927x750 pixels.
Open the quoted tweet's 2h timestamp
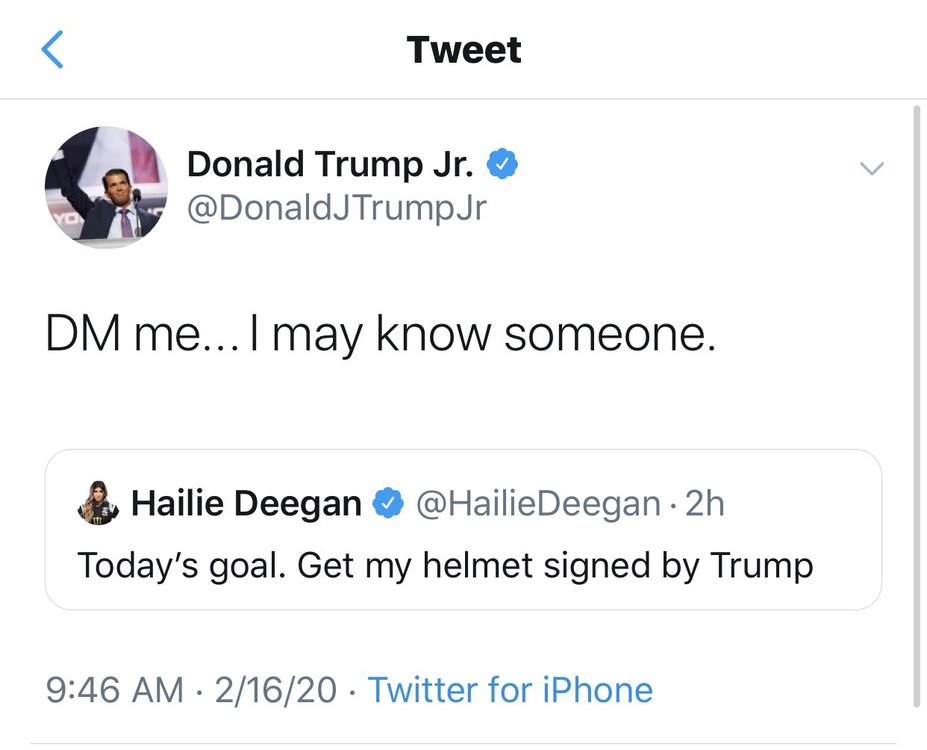click(705, 504)
